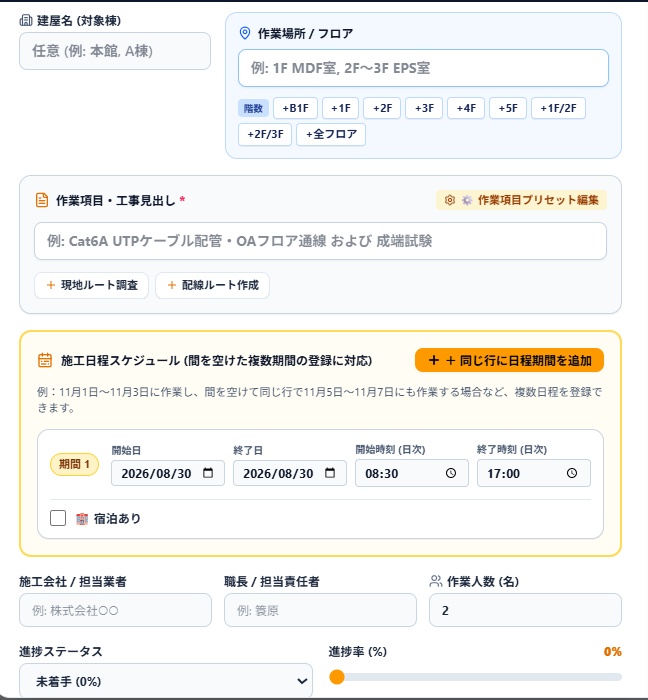Screen dimensions: 648x700
Task: Open the date picker icon for 終了日
Action: click(x=330, y=473)
